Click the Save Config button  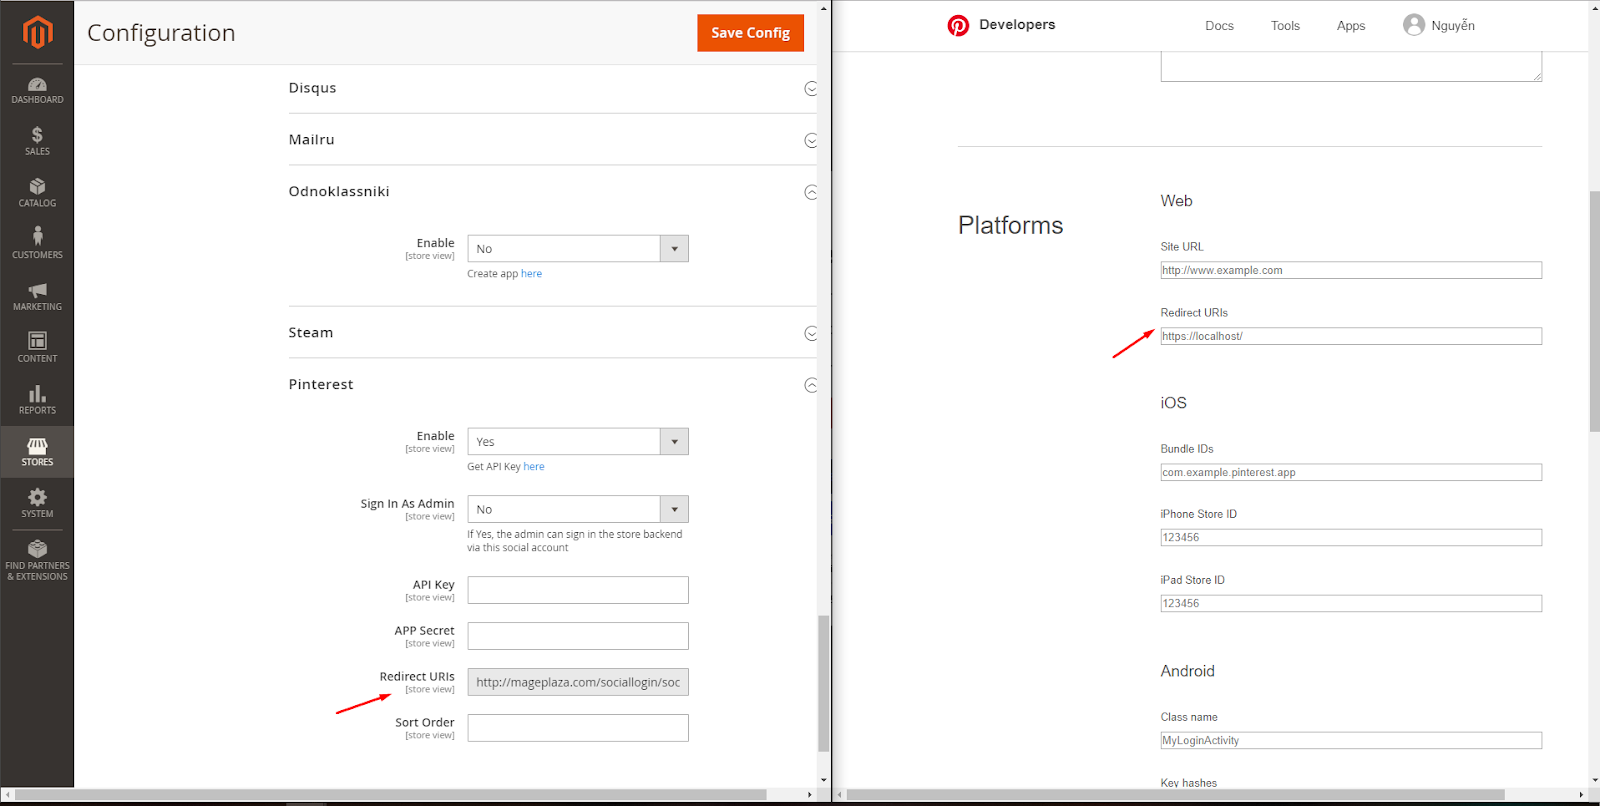pos(750,33)
